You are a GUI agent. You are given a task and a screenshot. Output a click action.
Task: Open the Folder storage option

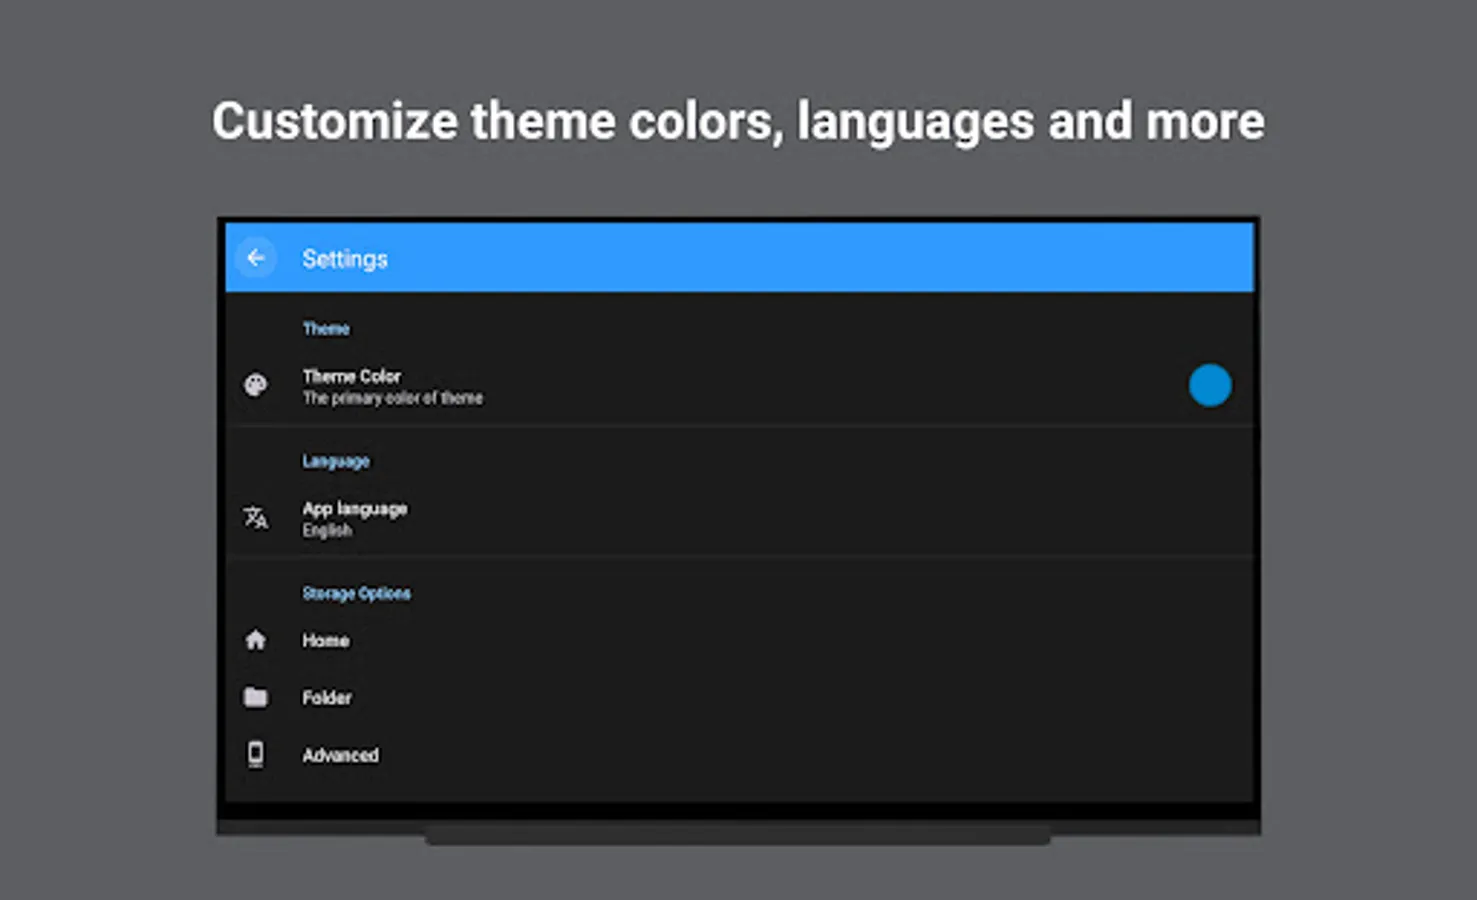click(x=327, y=697)
